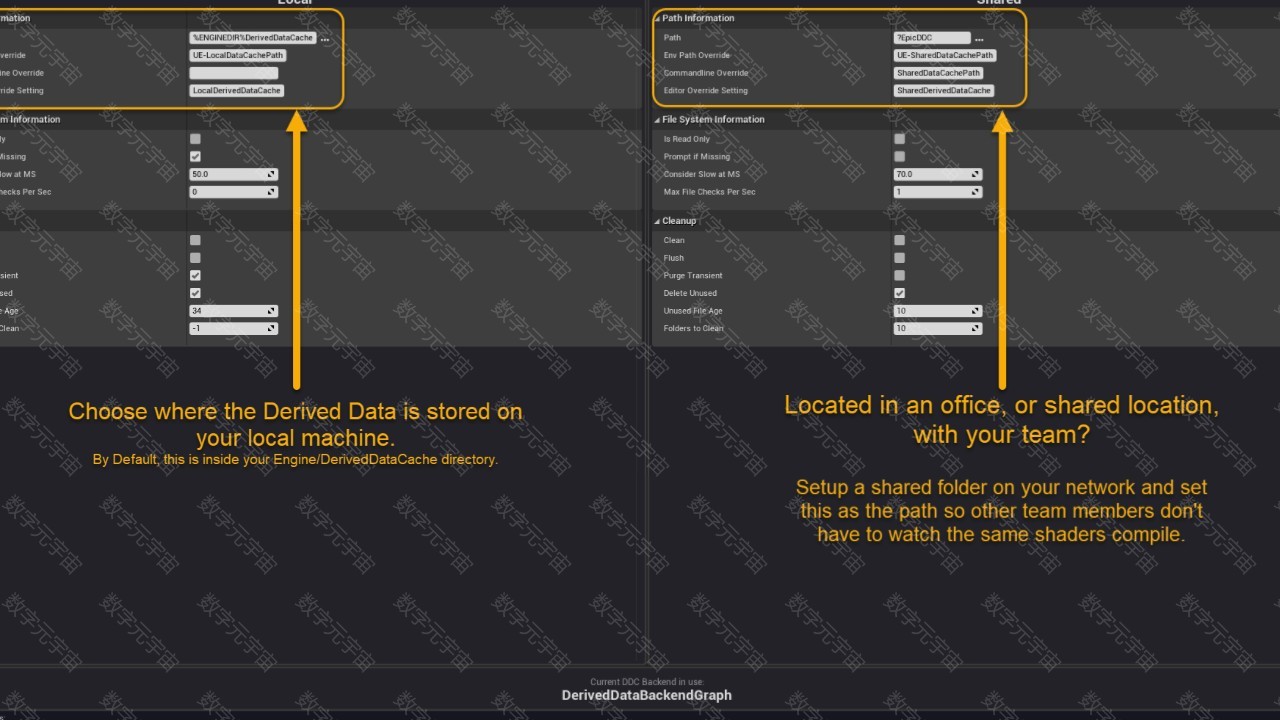This screenshot has width=1280, height=720.
Task: Uncheck Local checkbox two rows above 34 field
Action: pos(195,275)
